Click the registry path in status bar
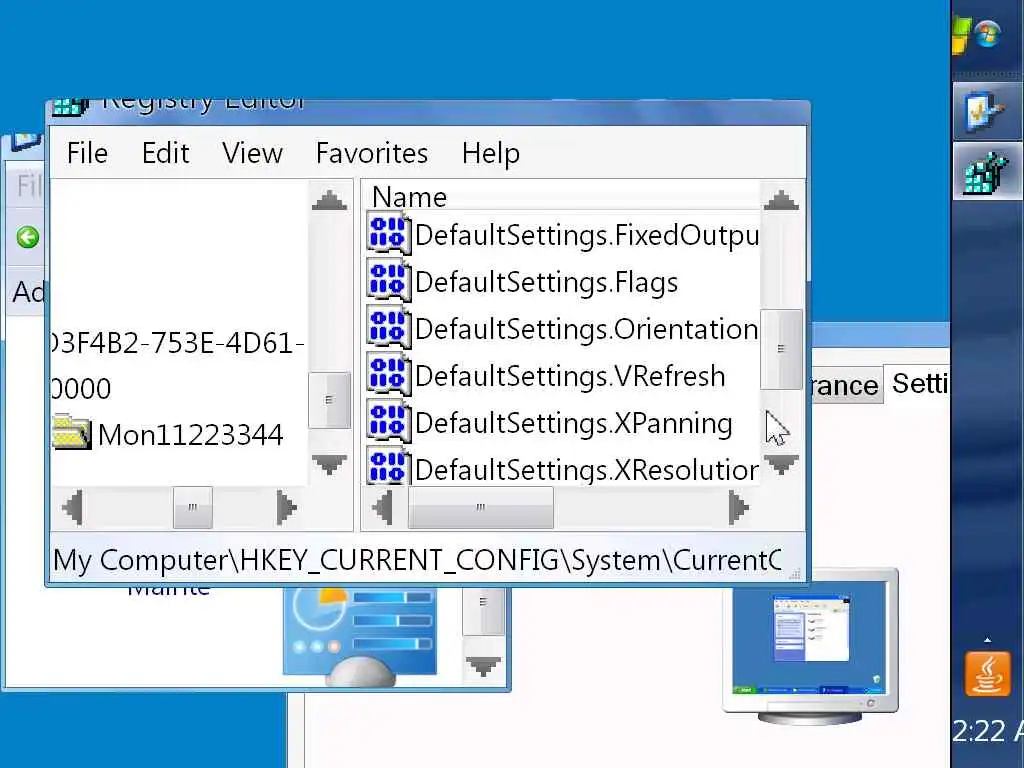This screenshot has width=1024, height=768. pos(417,560)
